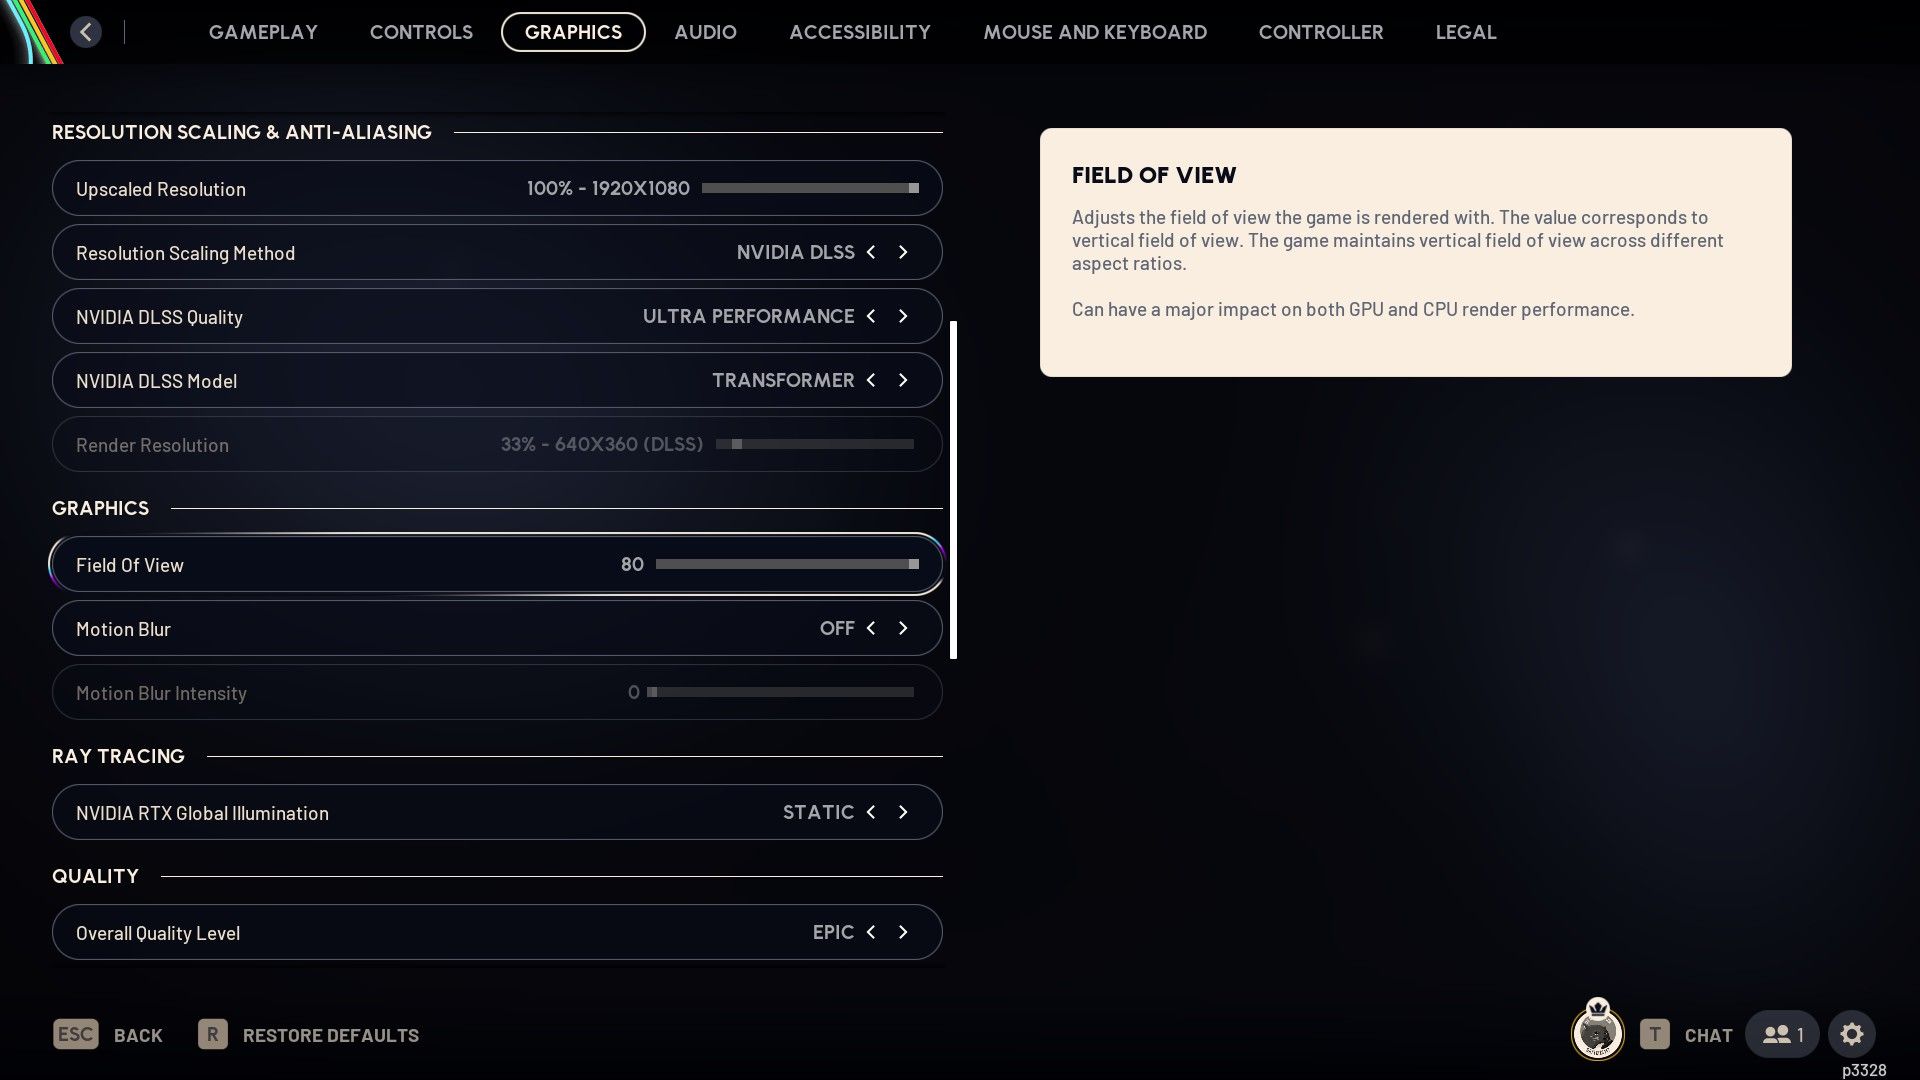Open the Mouse and Keyboard tab
This screenshot has width=1920, height=1080.
(x=1094, y=32)
